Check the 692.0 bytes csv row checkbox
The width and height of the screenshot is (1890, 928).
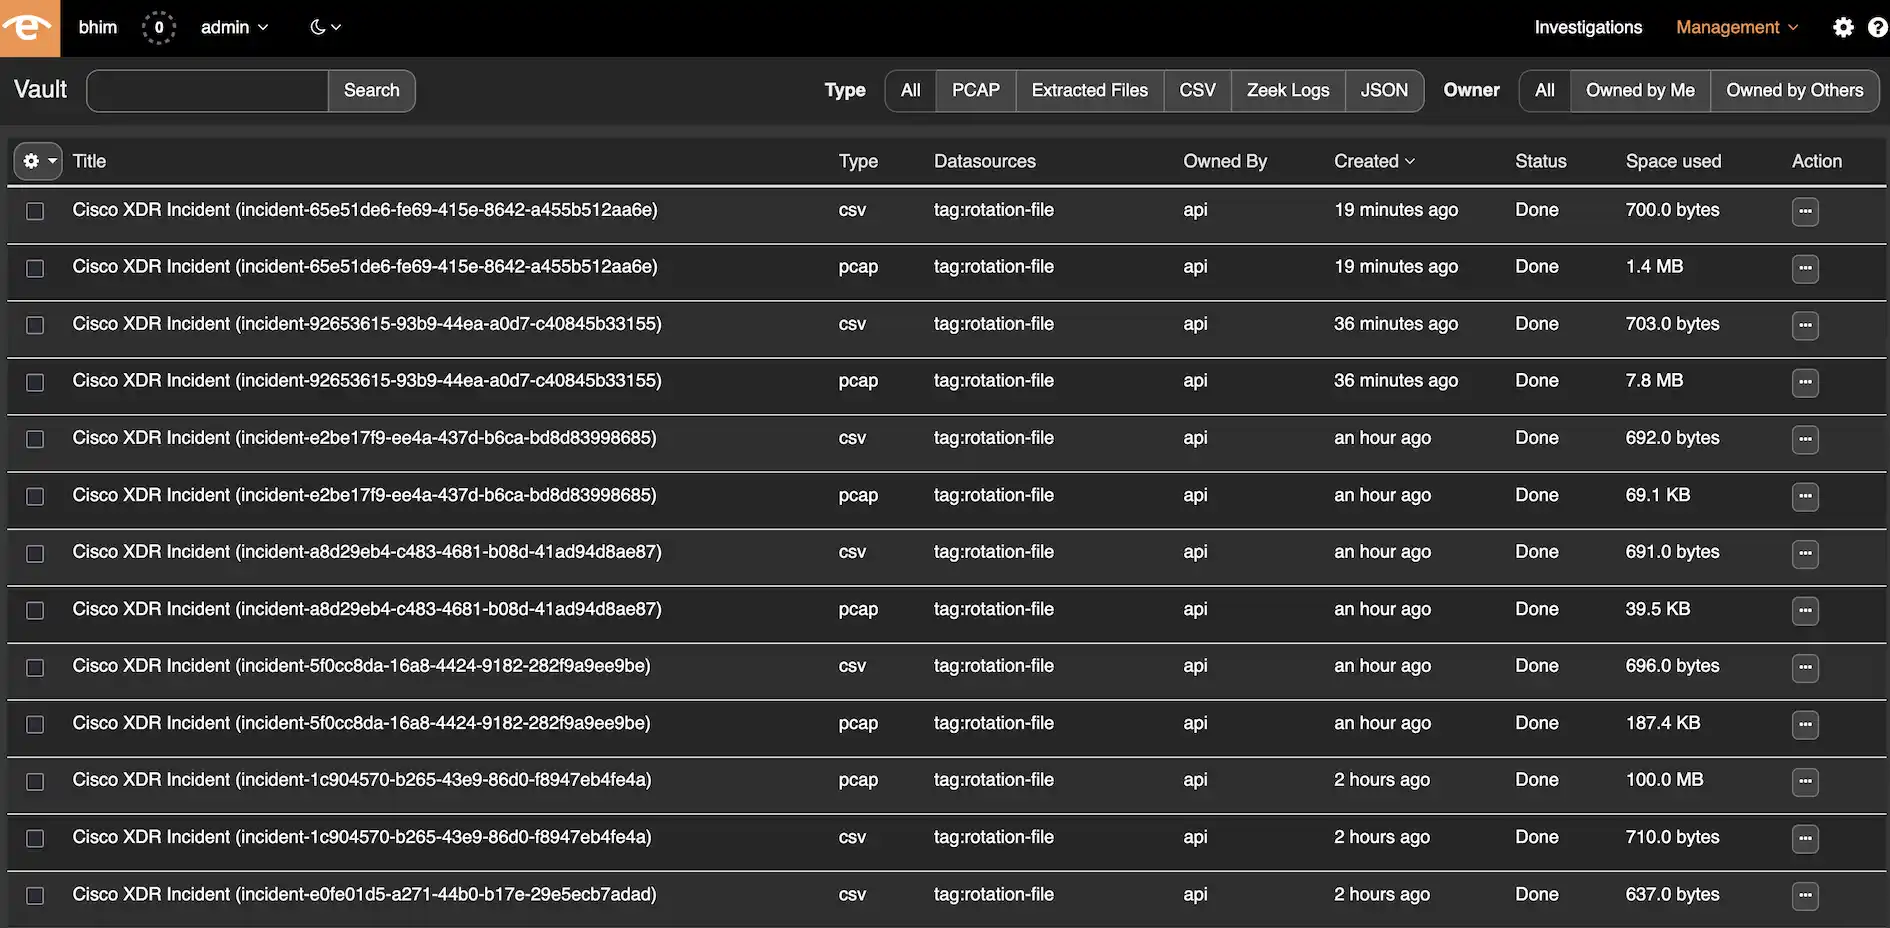click(x=35, y=439)
